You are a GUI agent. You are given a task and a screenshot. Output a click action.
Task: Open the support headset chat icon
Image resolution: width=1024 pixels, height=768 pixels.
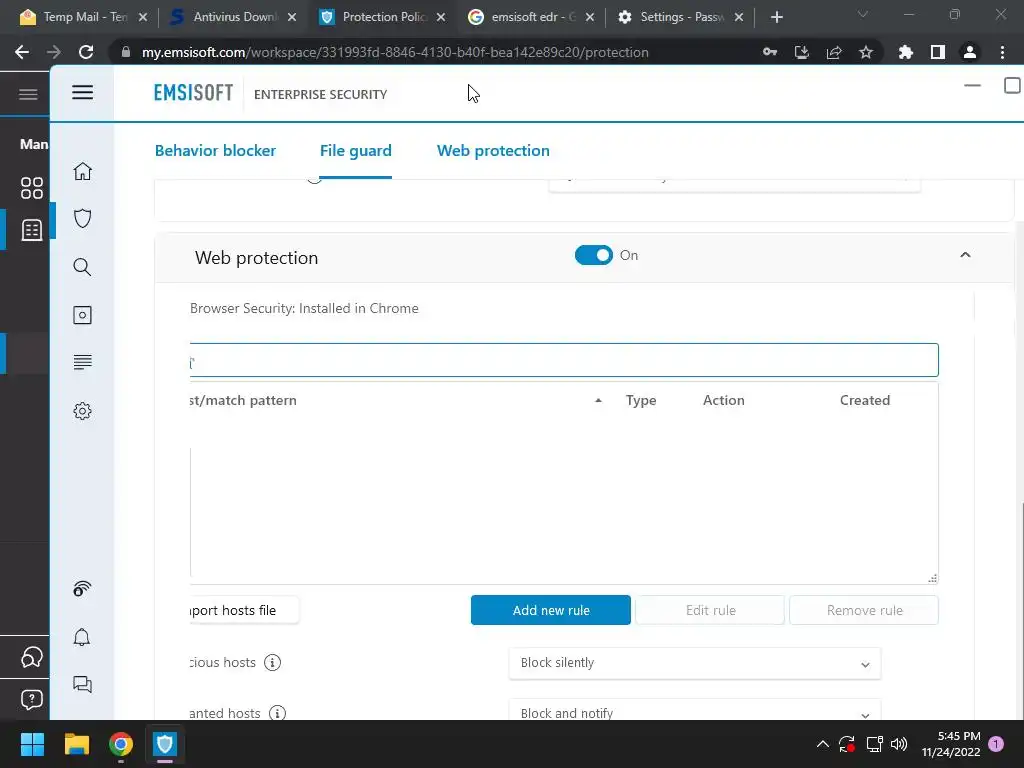pyautogui.click(x=31, y=657)
